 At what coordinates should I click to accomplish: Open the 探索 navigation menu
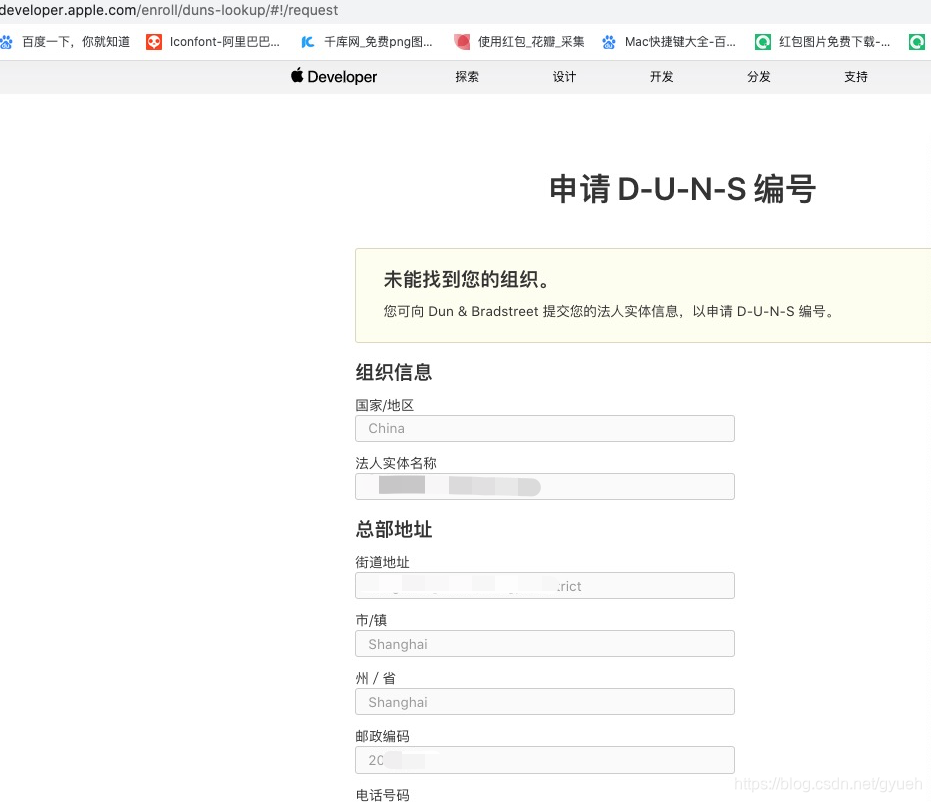[x=467, y=77]
